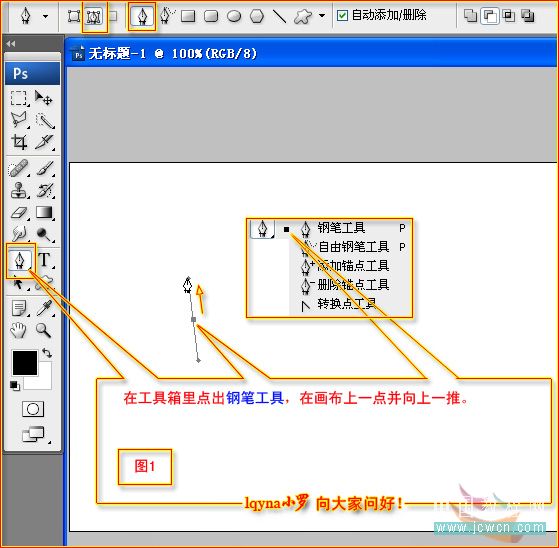The image size is (559, 548).
Task: Select the Hand tool
Action: coord(18,330)
